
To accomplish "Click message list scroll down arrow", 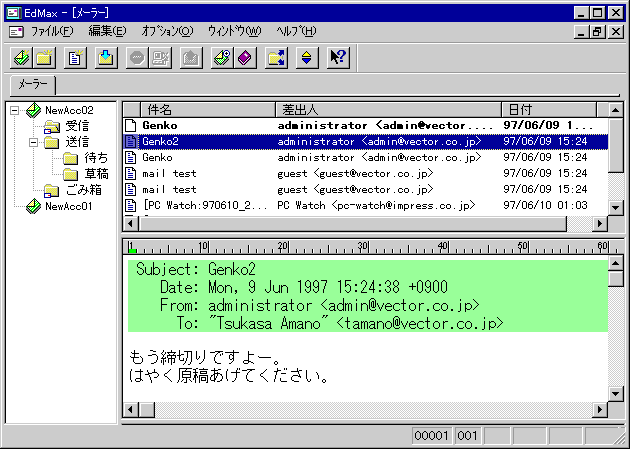I will click(616, 208).
